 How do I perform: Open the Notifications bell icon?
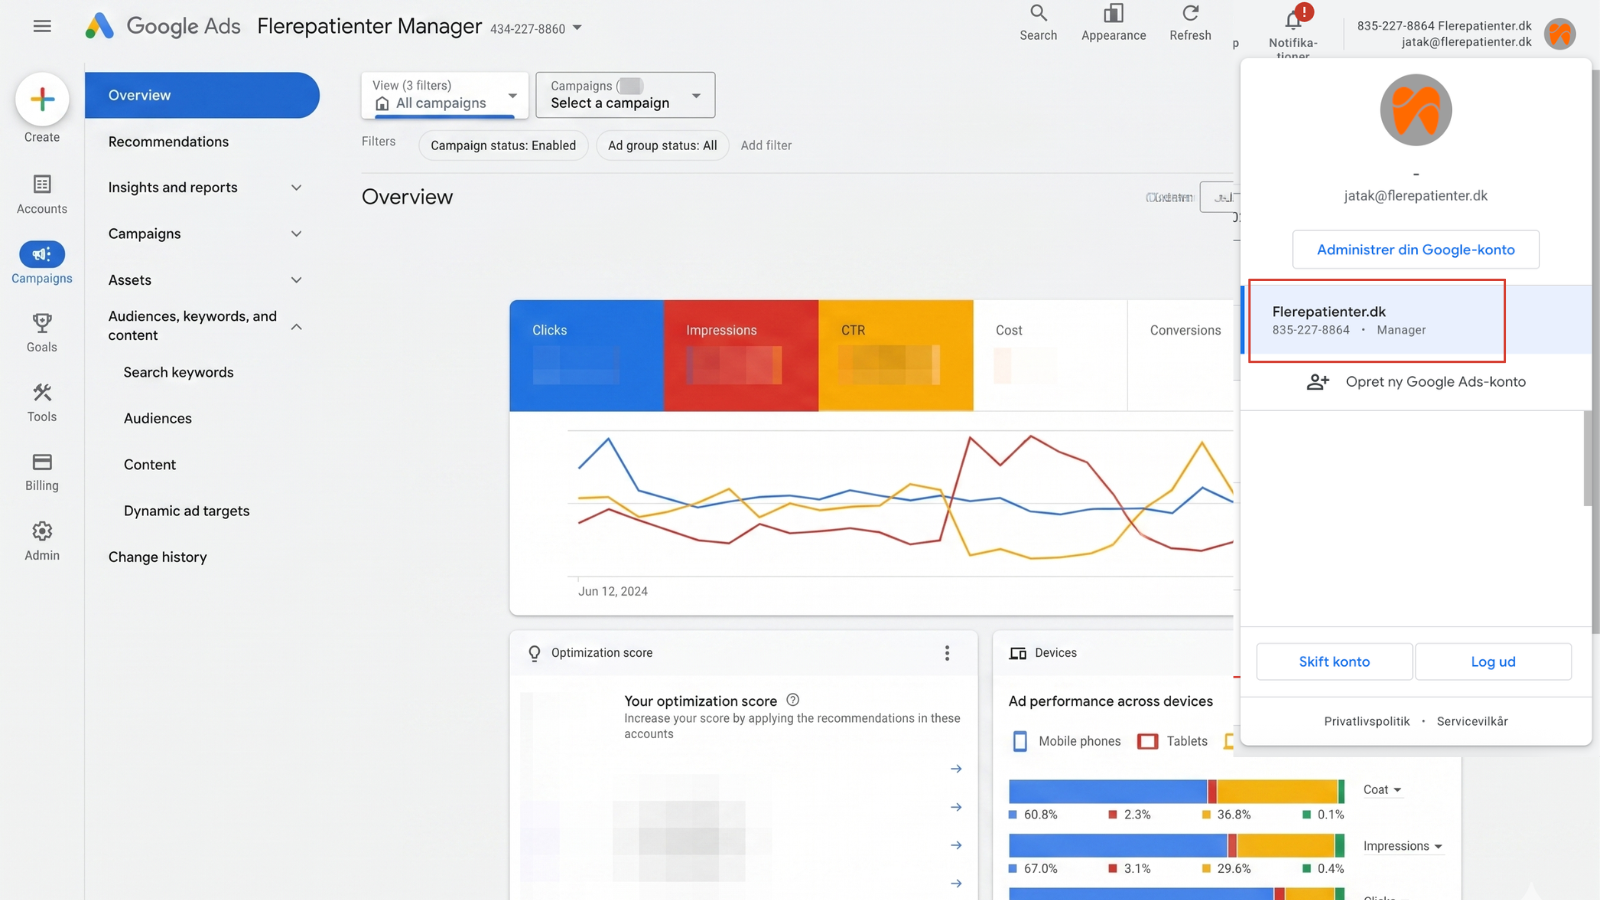click(1293, 19)
